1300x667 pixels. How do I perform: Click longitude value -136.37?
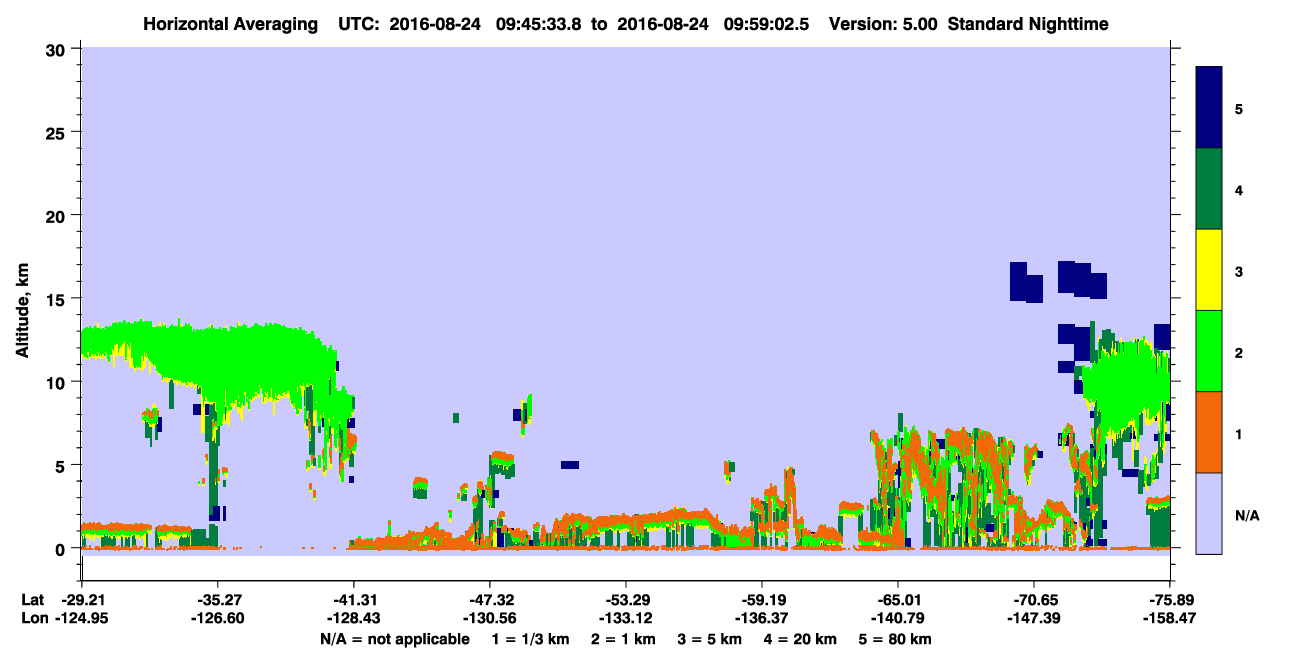762,619
